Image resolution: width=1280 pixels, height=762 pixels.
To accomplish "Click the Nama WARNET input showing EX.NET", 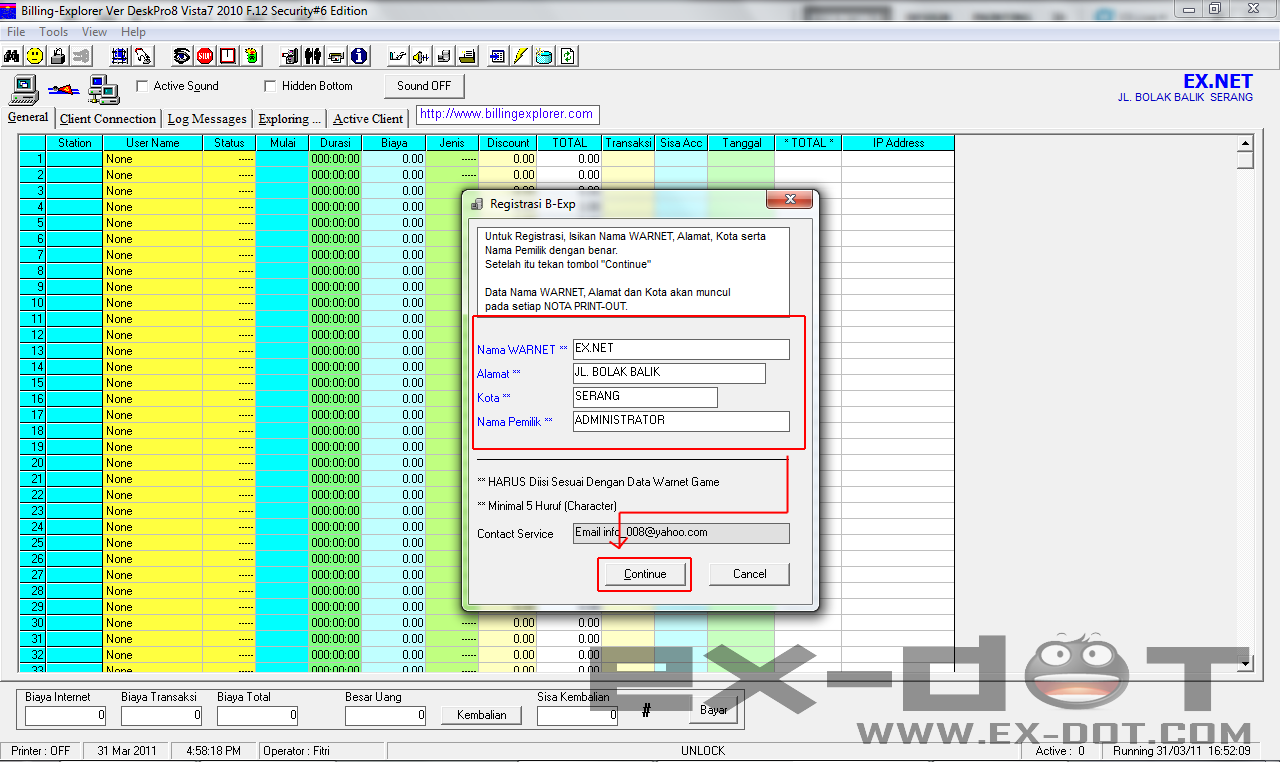I will pyautogui.click(x=681, y=349).
